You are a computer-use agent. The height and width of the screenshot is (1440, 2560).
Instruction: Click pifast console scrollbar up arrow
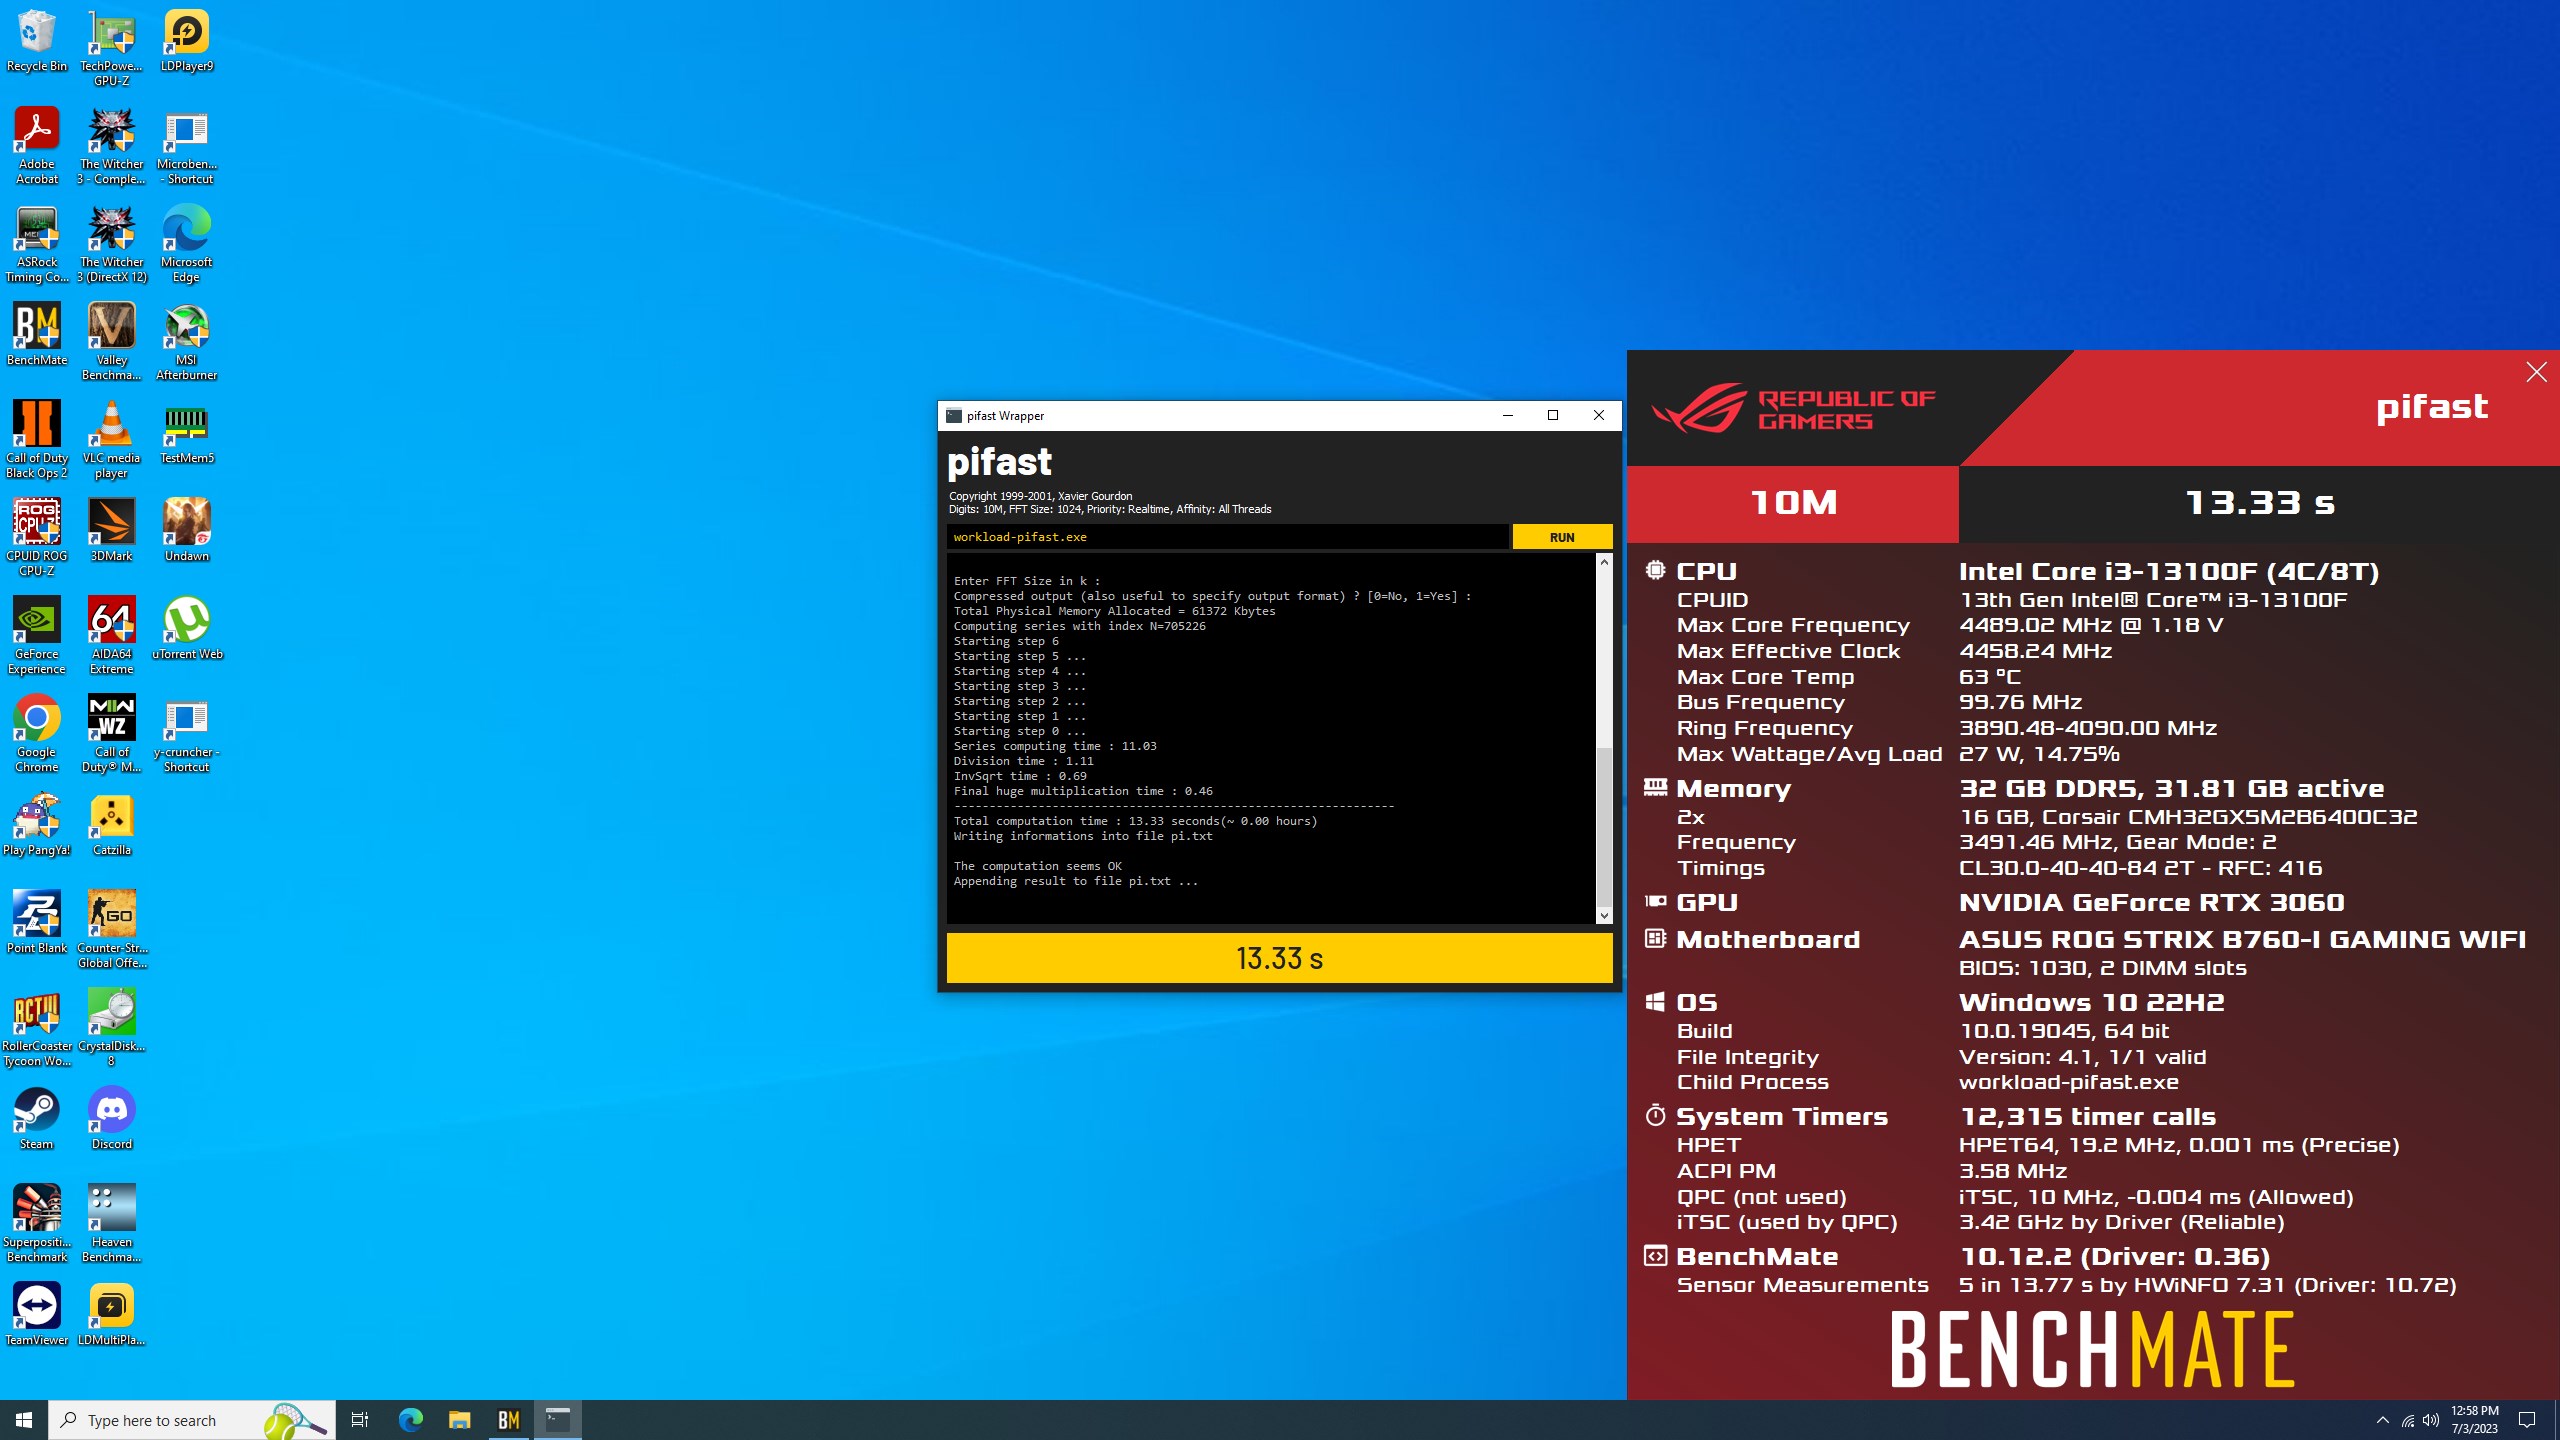coord(1604,562)
